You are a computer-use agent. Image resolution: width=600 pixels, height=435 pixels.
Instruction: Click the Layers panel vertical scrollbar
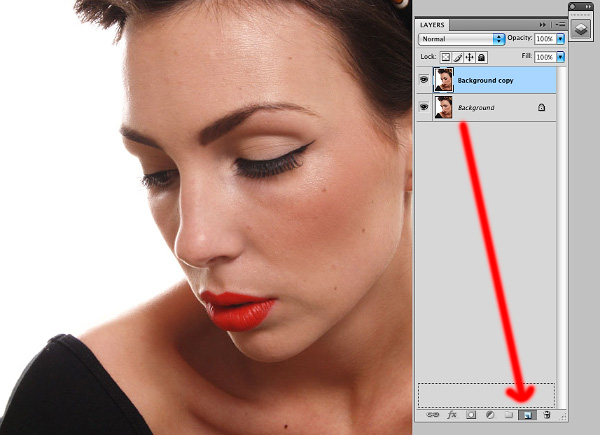(x=561, y=237)
